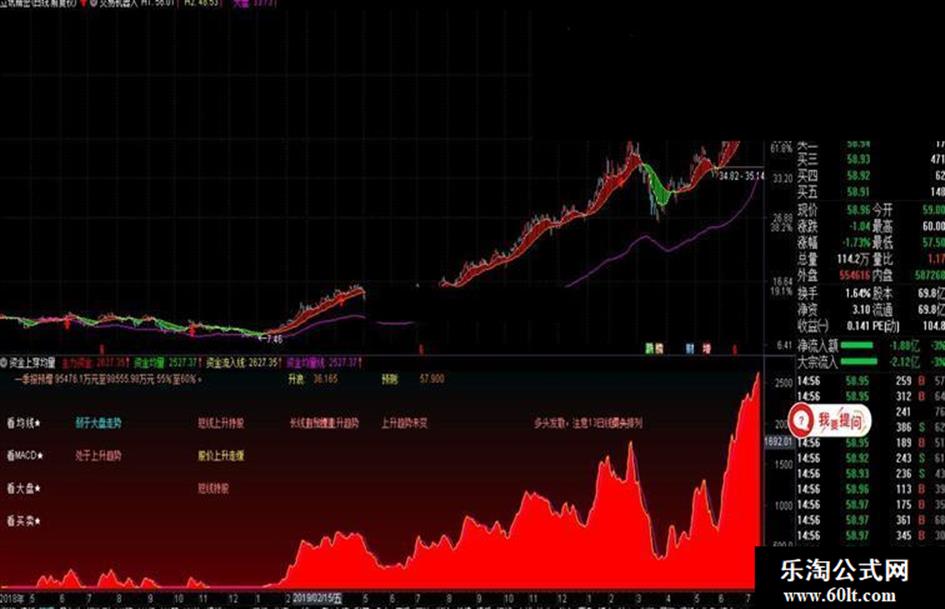Click the 我要提问 floating button

pos(831,420)
